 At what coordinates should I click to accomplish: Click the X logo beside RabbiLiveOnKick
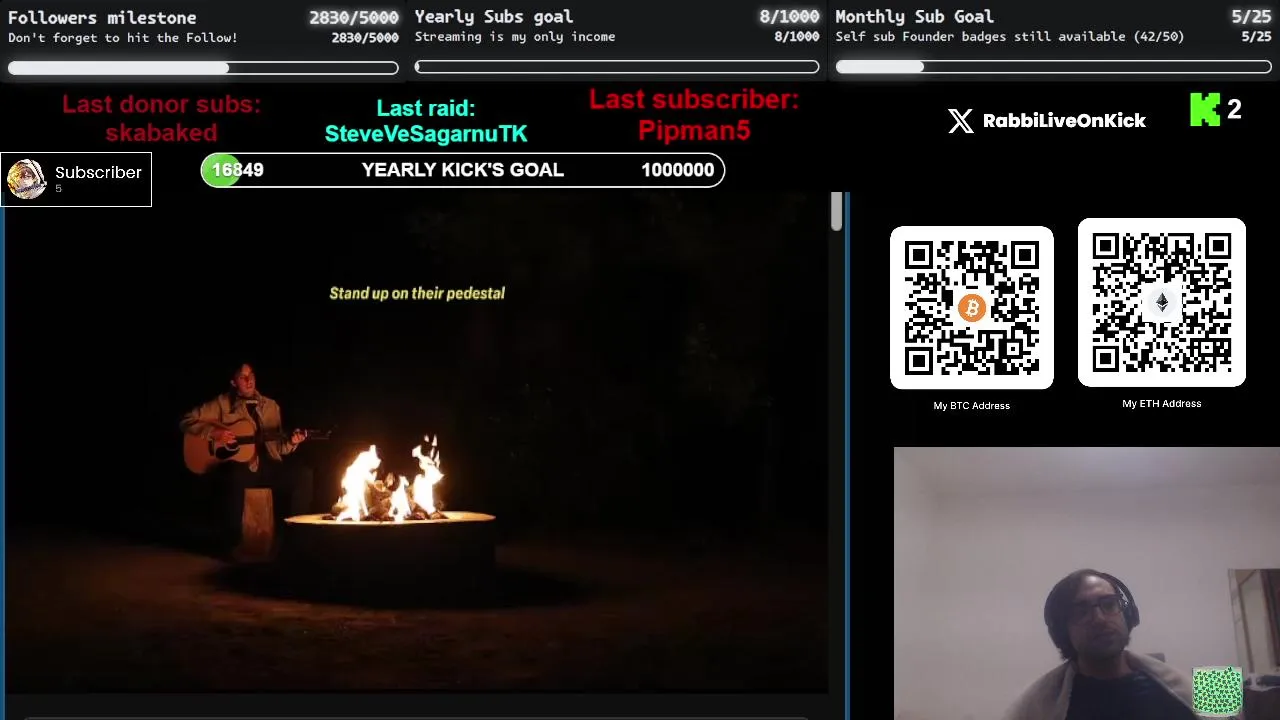pos(960,121)
